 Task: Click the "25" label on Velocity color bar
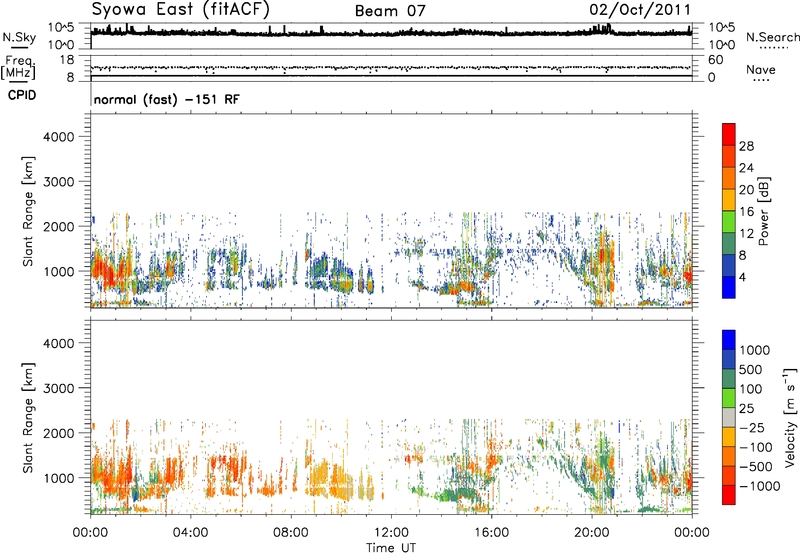(747, 408)
